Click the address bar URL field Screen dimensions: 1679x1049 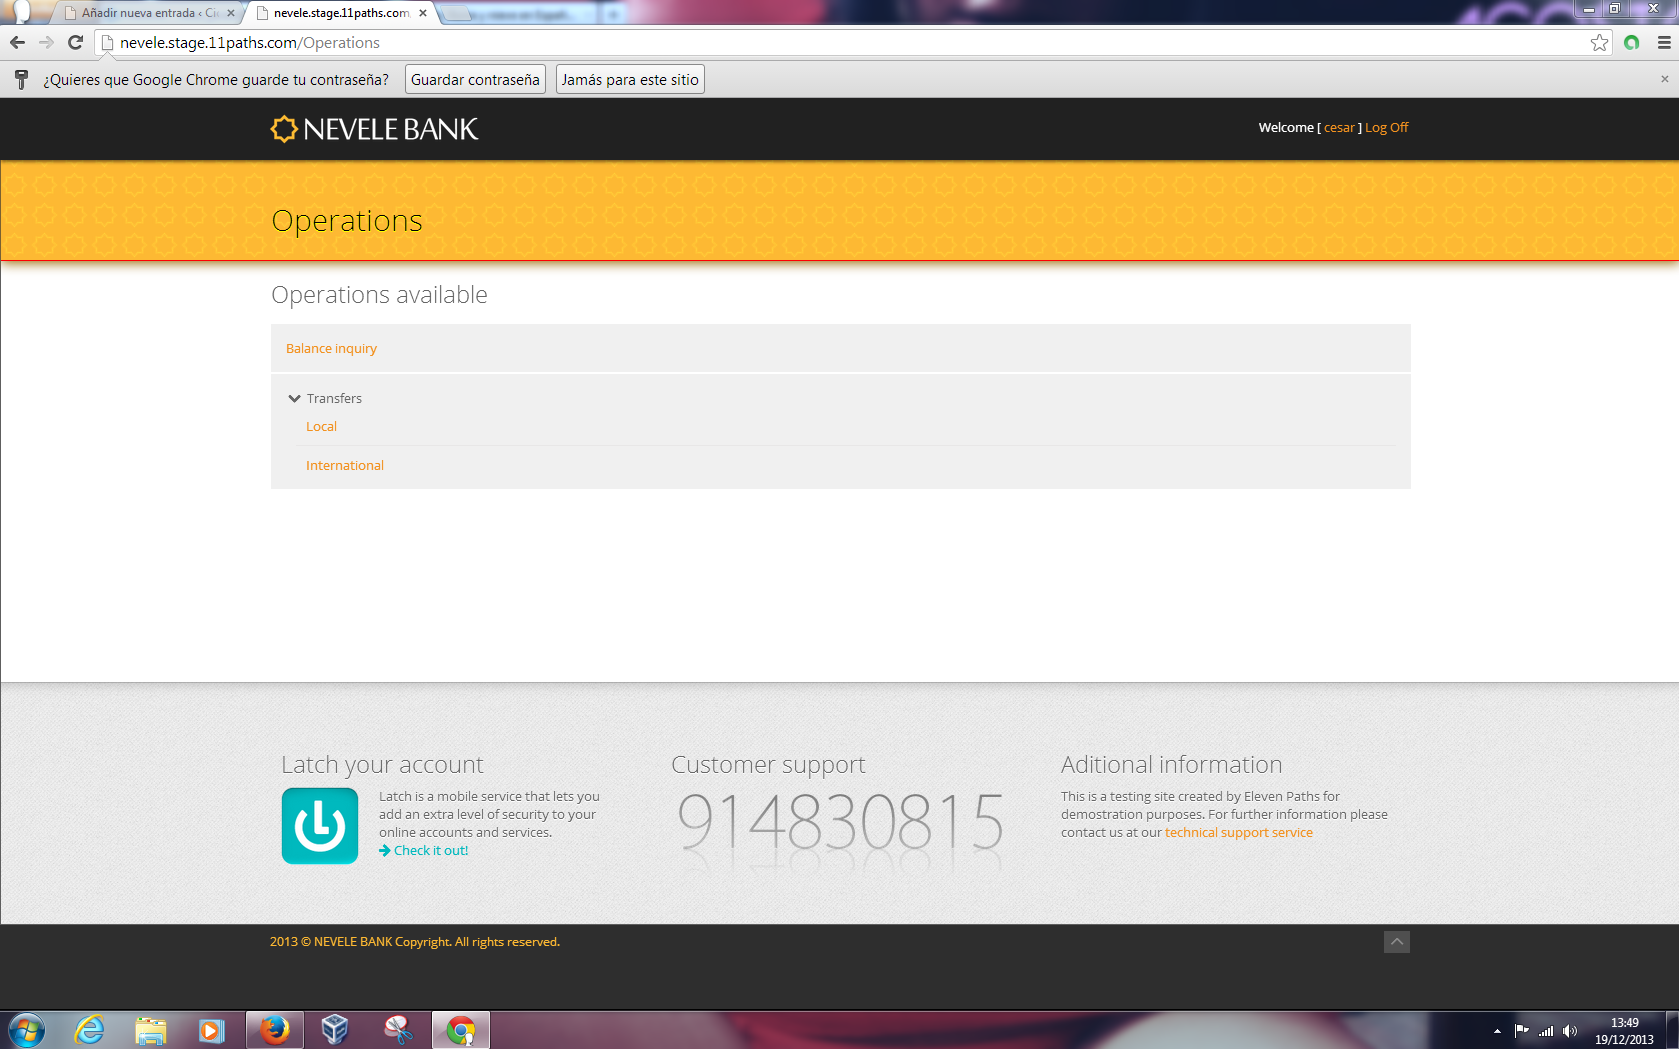tap(800, 43)
